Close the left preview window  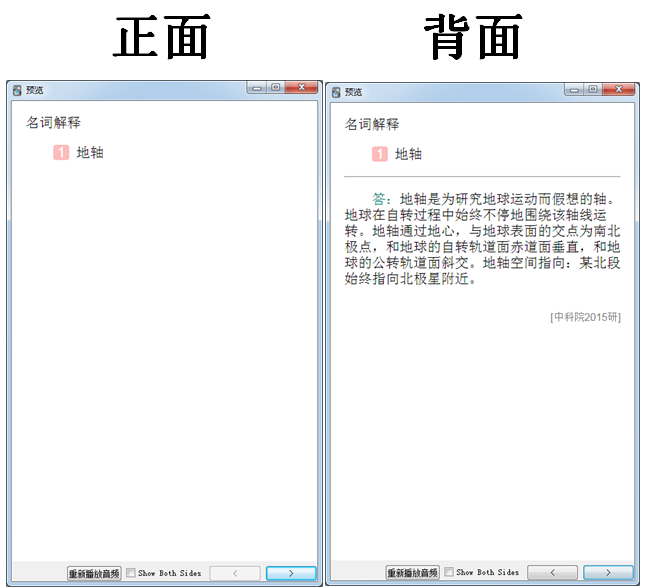pos(302,87)
